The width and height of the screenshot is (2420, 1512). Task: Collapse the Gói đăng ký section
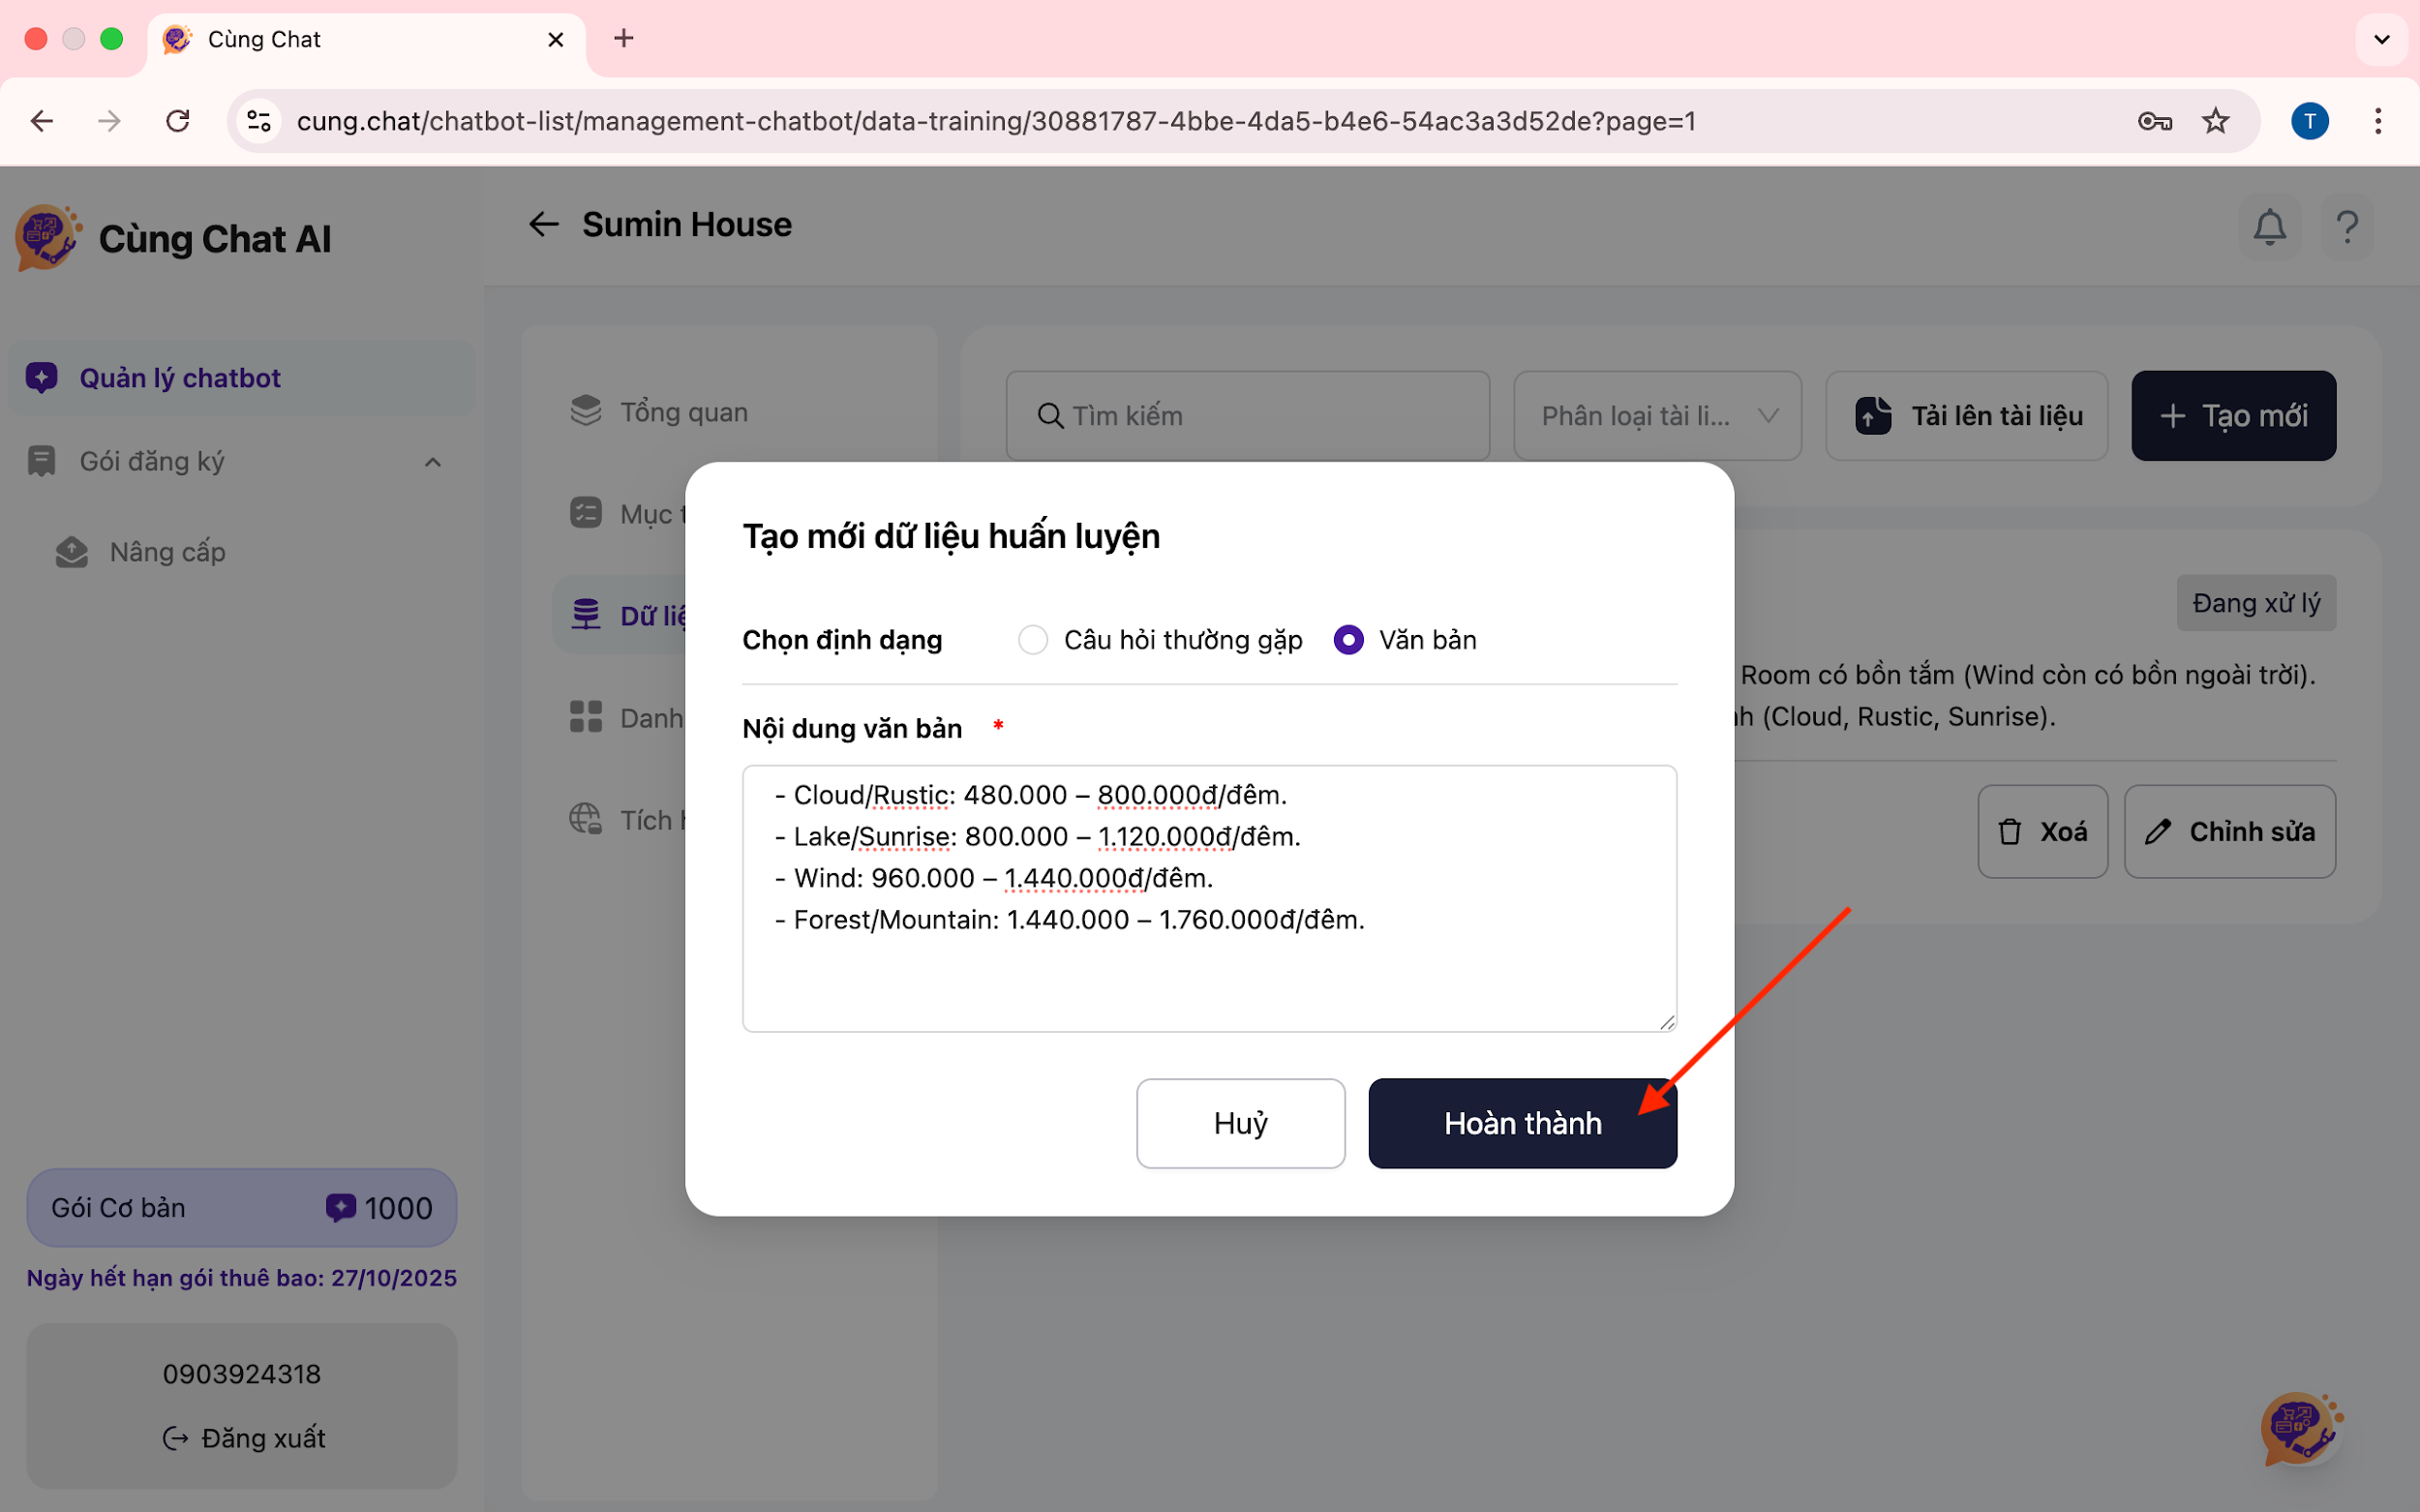tap(432, 462)
